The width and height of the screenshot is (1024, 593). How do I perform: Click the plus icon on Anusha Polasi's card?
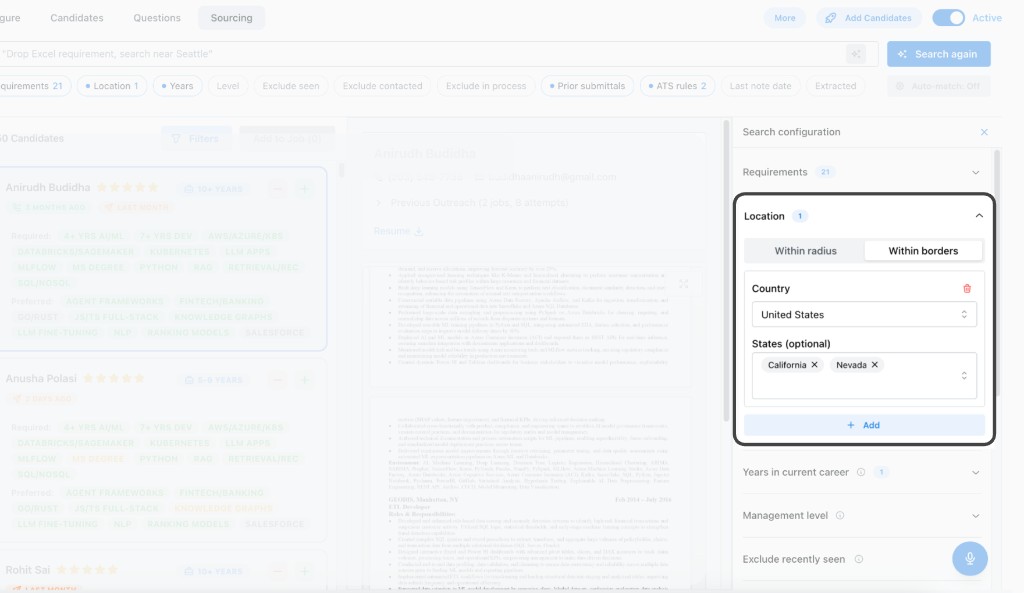pyautogui.click(x=304, y=379)
